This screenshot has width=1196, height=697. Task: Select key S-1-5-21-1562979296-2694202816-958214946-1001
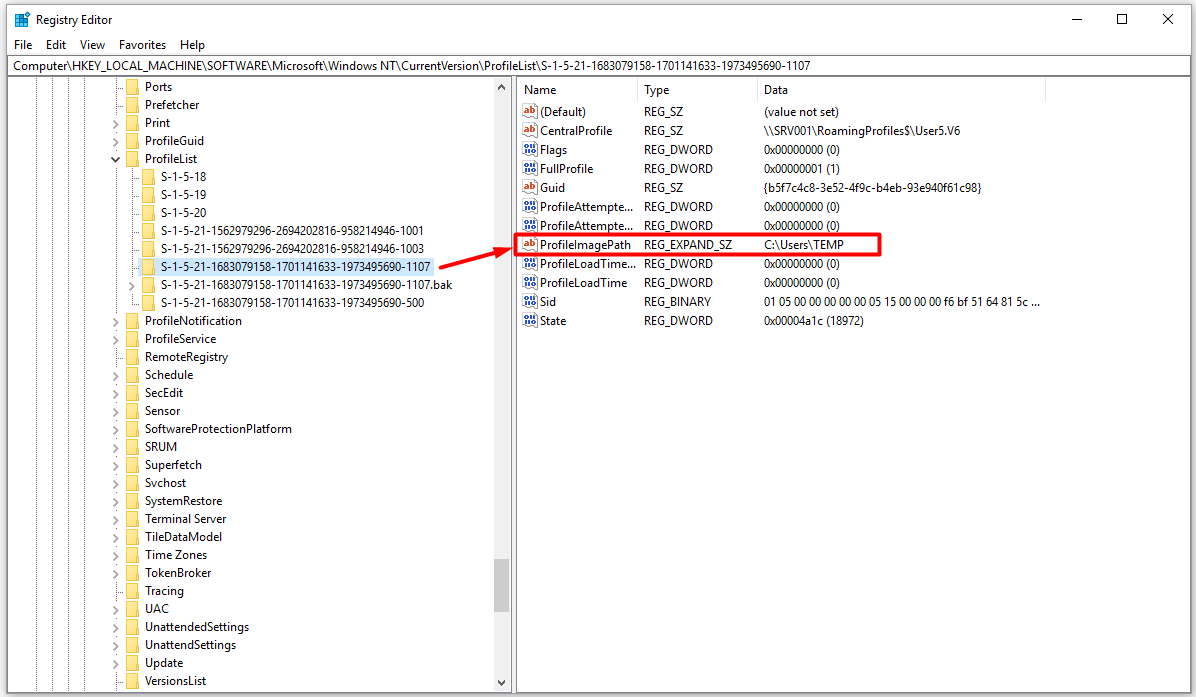(292, 230)
